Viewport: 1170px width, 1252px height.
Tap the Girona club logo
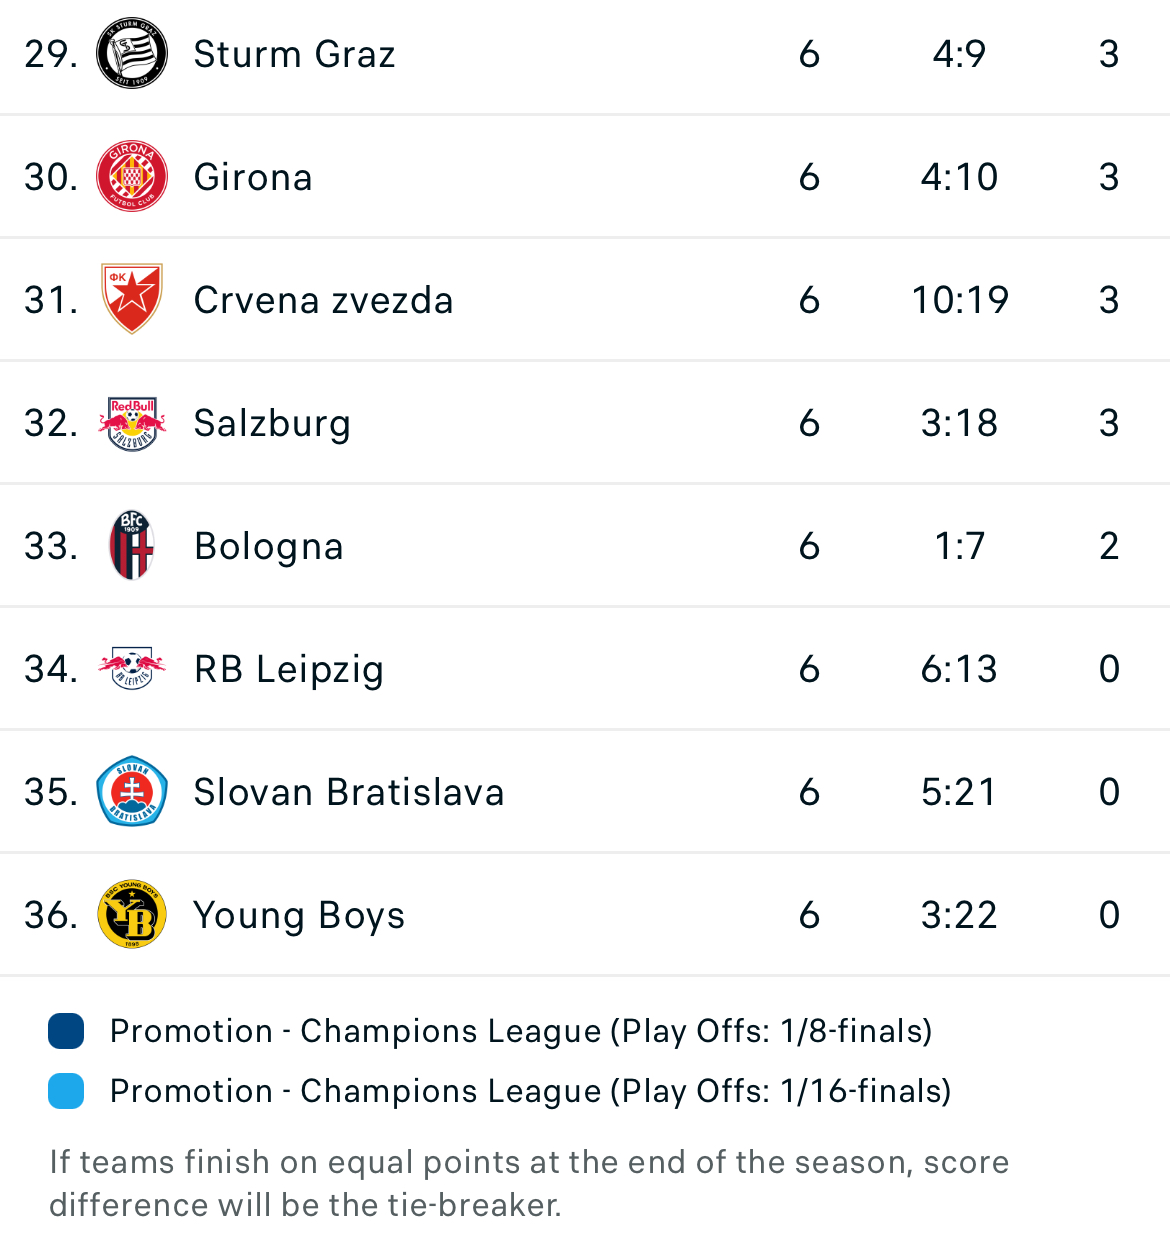[x=132, y=177]
